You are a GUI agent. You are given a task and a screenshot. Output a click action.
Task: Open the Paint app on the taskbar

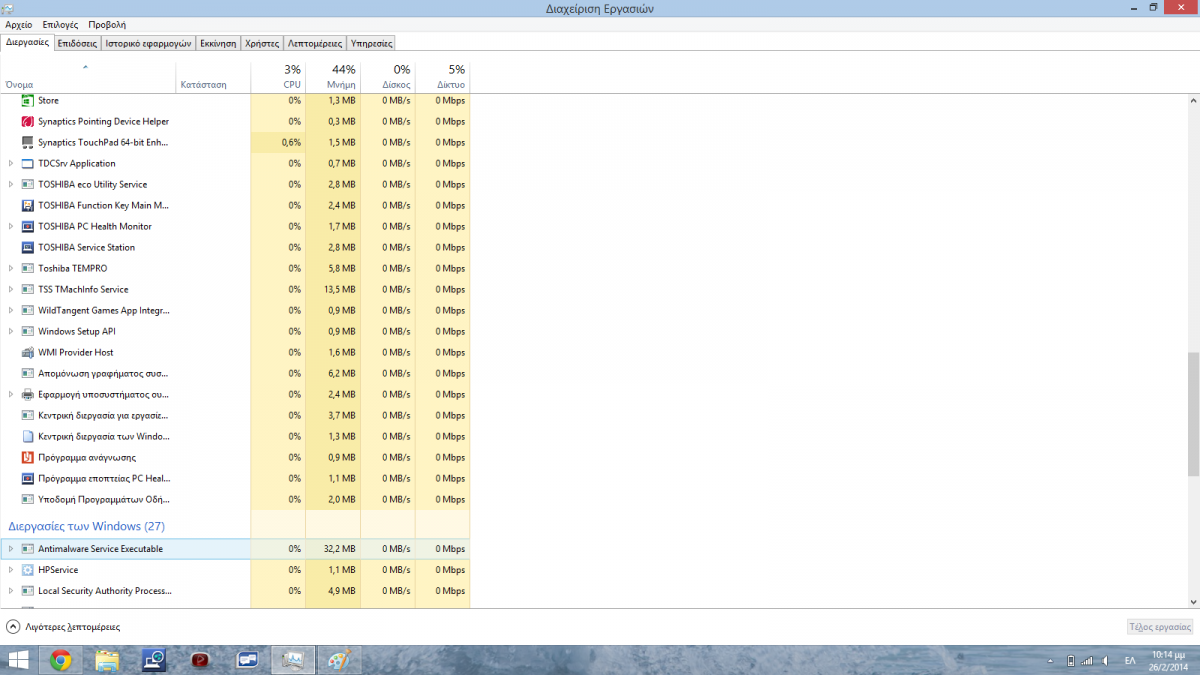point(340,660)
